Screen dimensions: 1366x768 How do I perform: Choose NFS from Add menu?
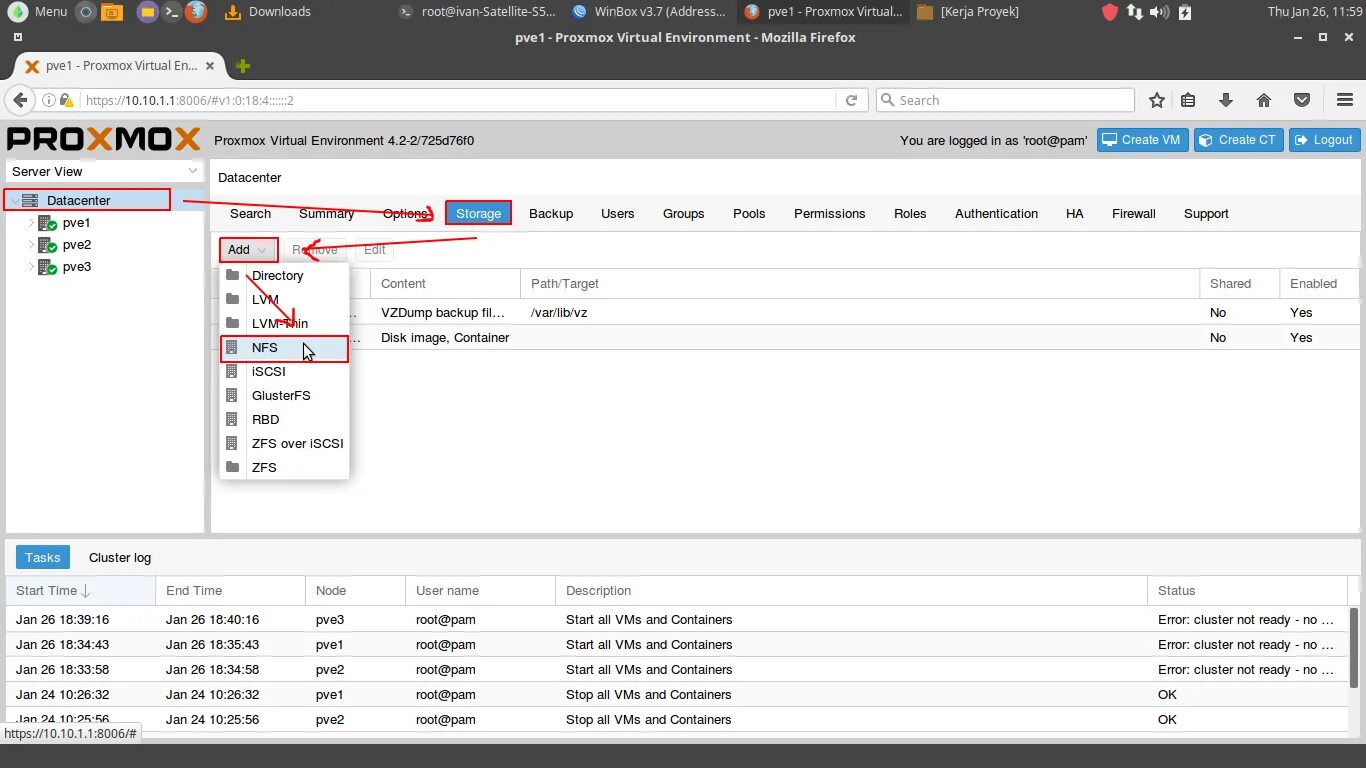point(284,347)
